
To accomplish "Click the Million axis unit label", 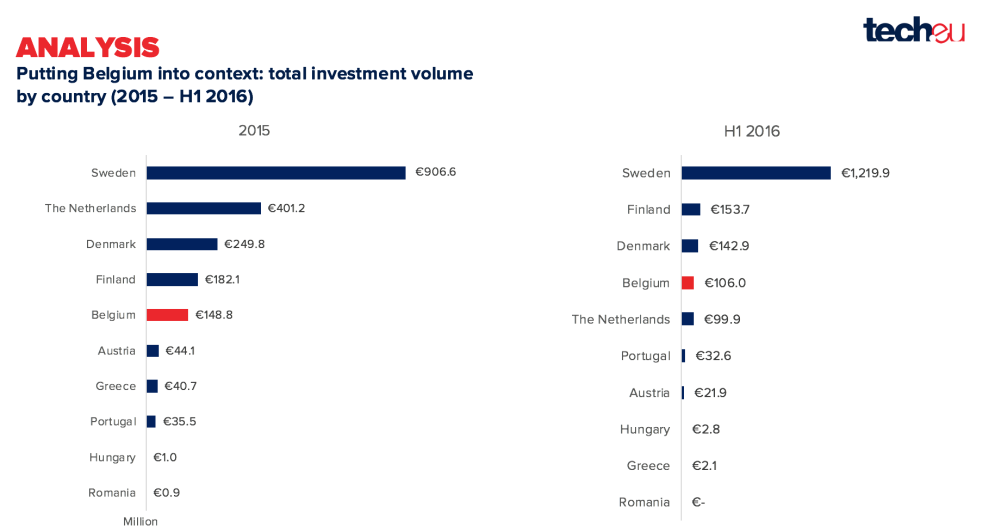I will (141, 521).
